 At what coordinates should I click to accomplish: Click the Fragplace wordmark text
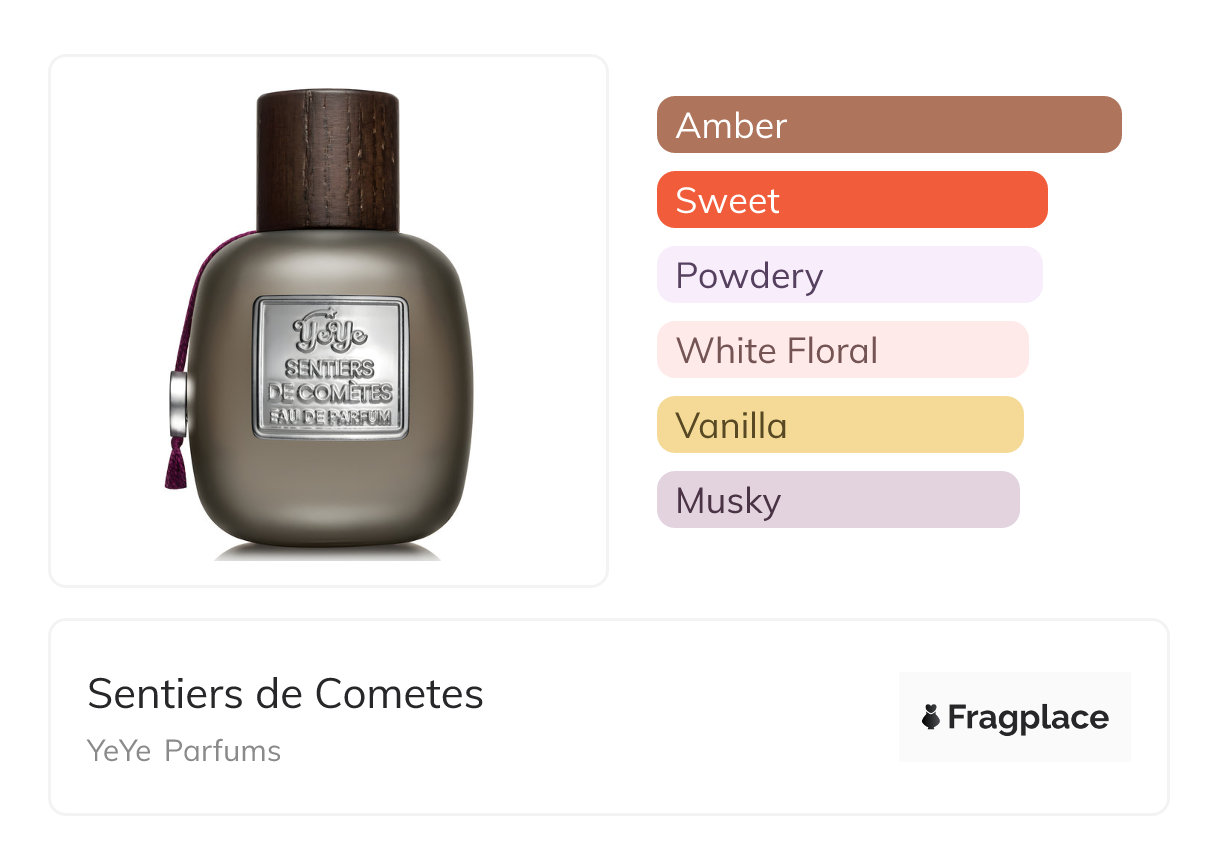(1028, 717)
